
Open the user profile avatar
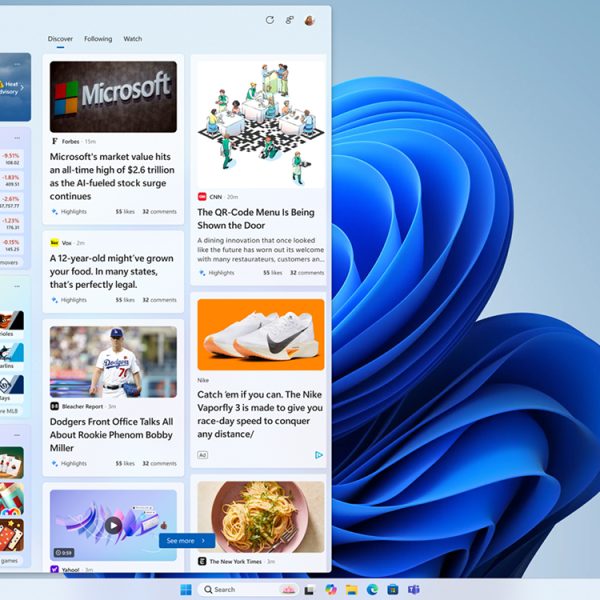pos(310,20)
